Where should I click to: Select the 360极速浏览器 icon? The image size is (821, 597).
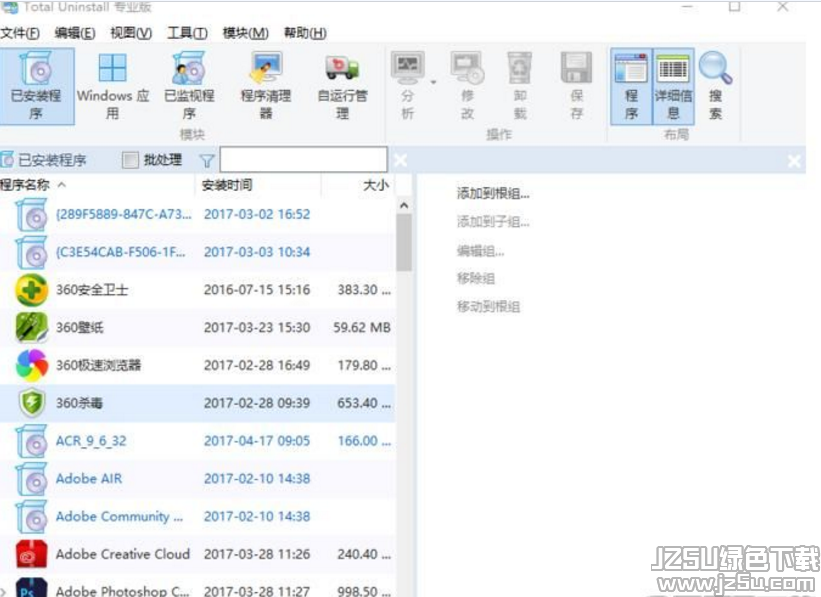tap(32, 365)
